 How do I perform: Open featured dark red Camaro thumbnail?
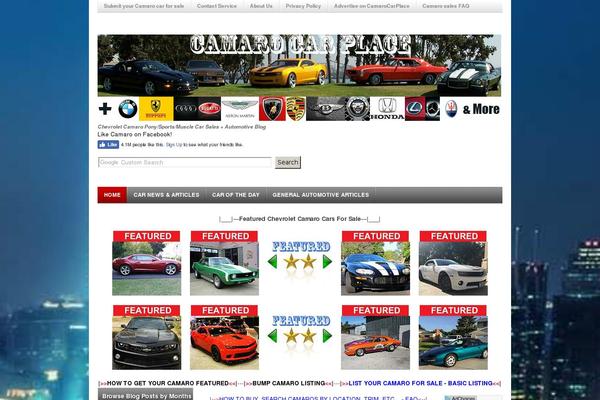click(x=147, y=263)
